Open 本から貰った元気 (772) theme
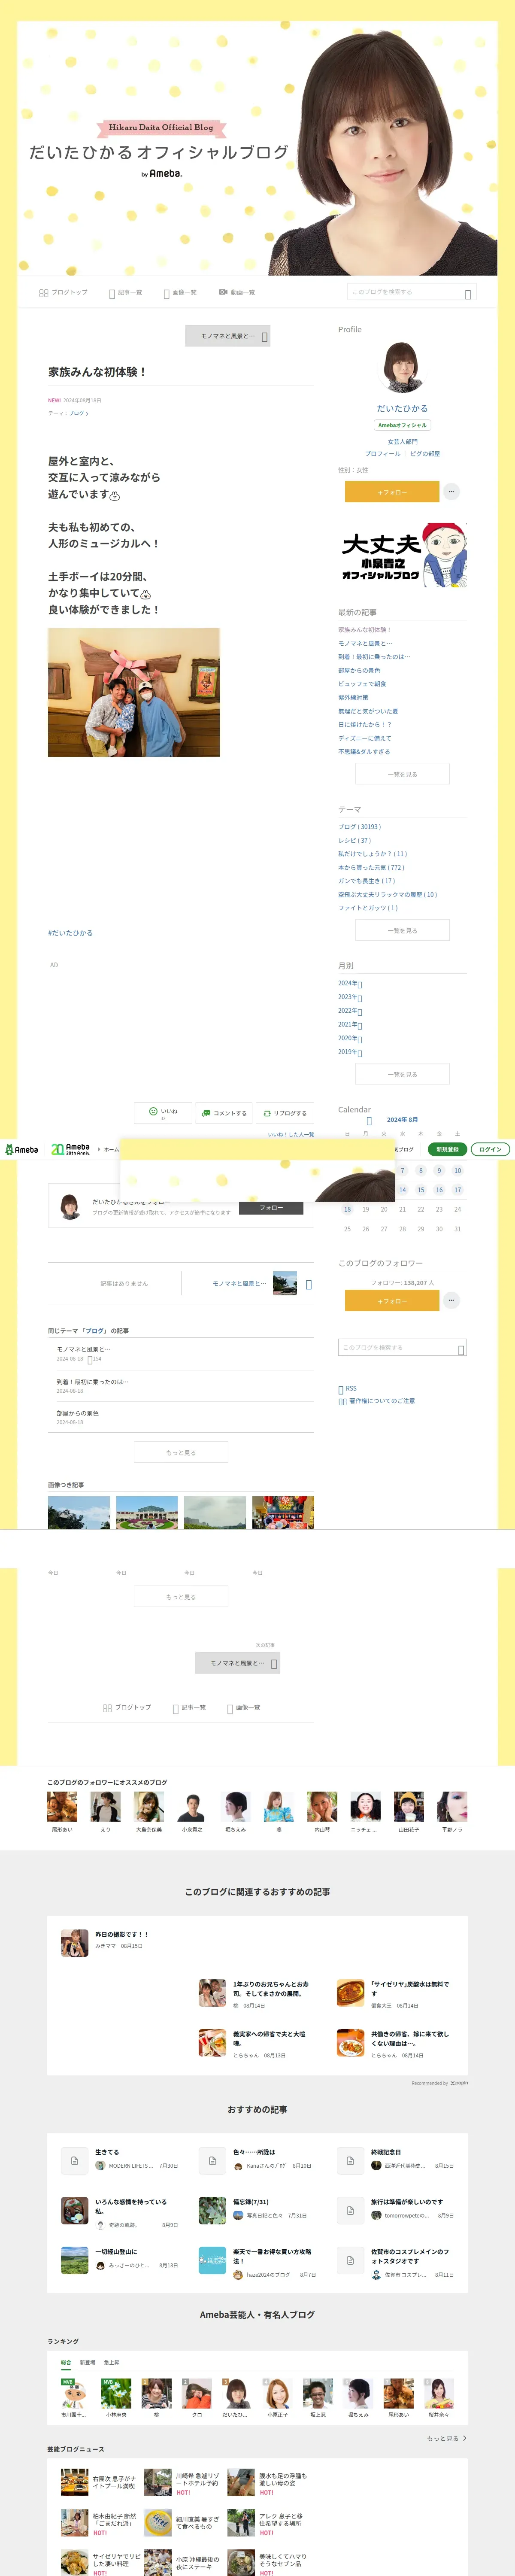Image resolution: width=515 pixels, height=2576 pixels. [x=371, y=868]
